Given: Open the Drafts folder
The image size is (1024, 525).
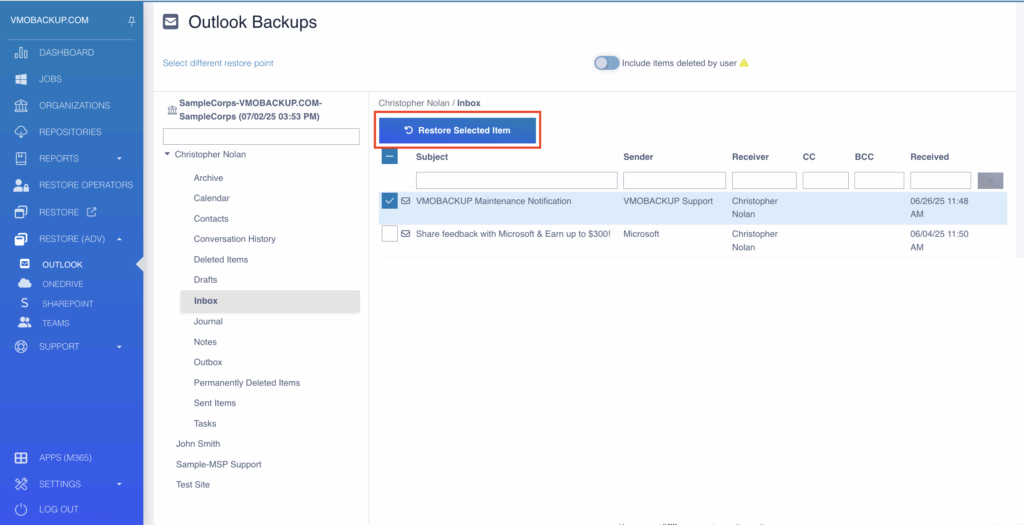Looking at the screenshot, I should click(206, 279).
